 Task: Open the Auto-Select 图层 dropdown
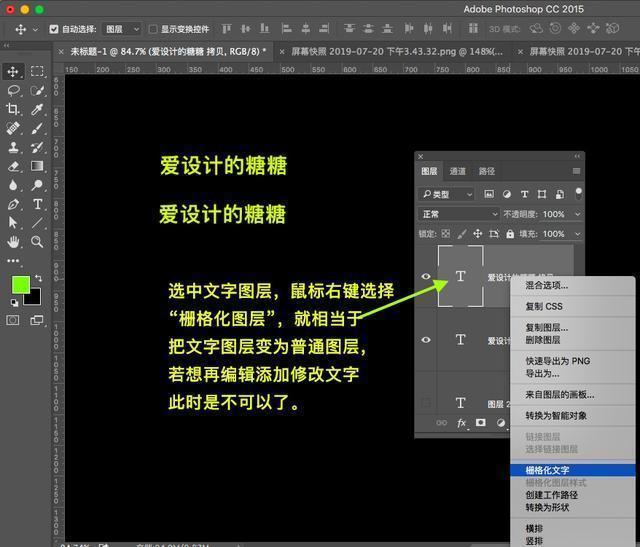pos(122,29)
